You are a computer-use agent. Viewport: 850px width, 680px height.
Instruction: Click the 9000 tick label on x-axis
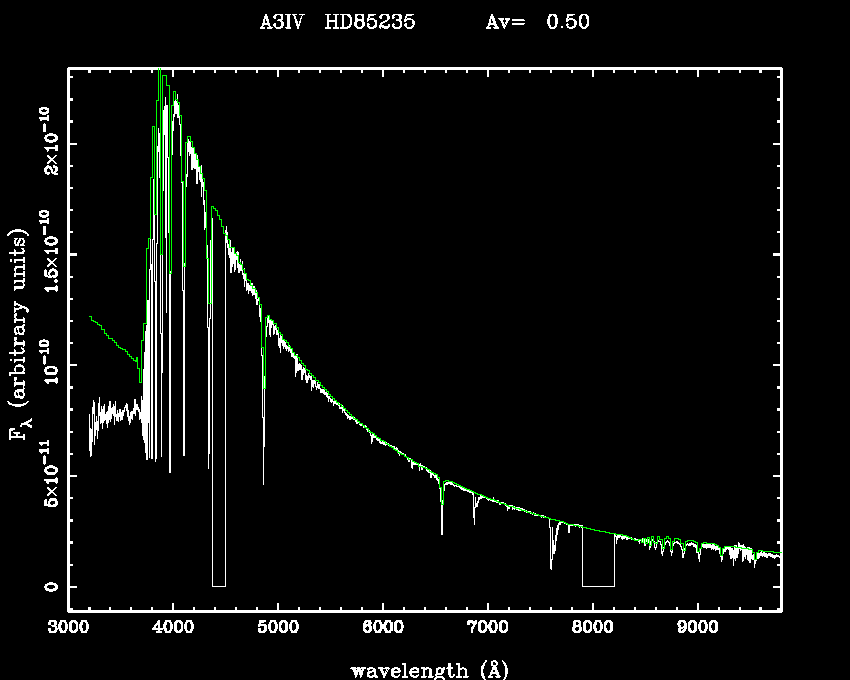coord(698,628)
